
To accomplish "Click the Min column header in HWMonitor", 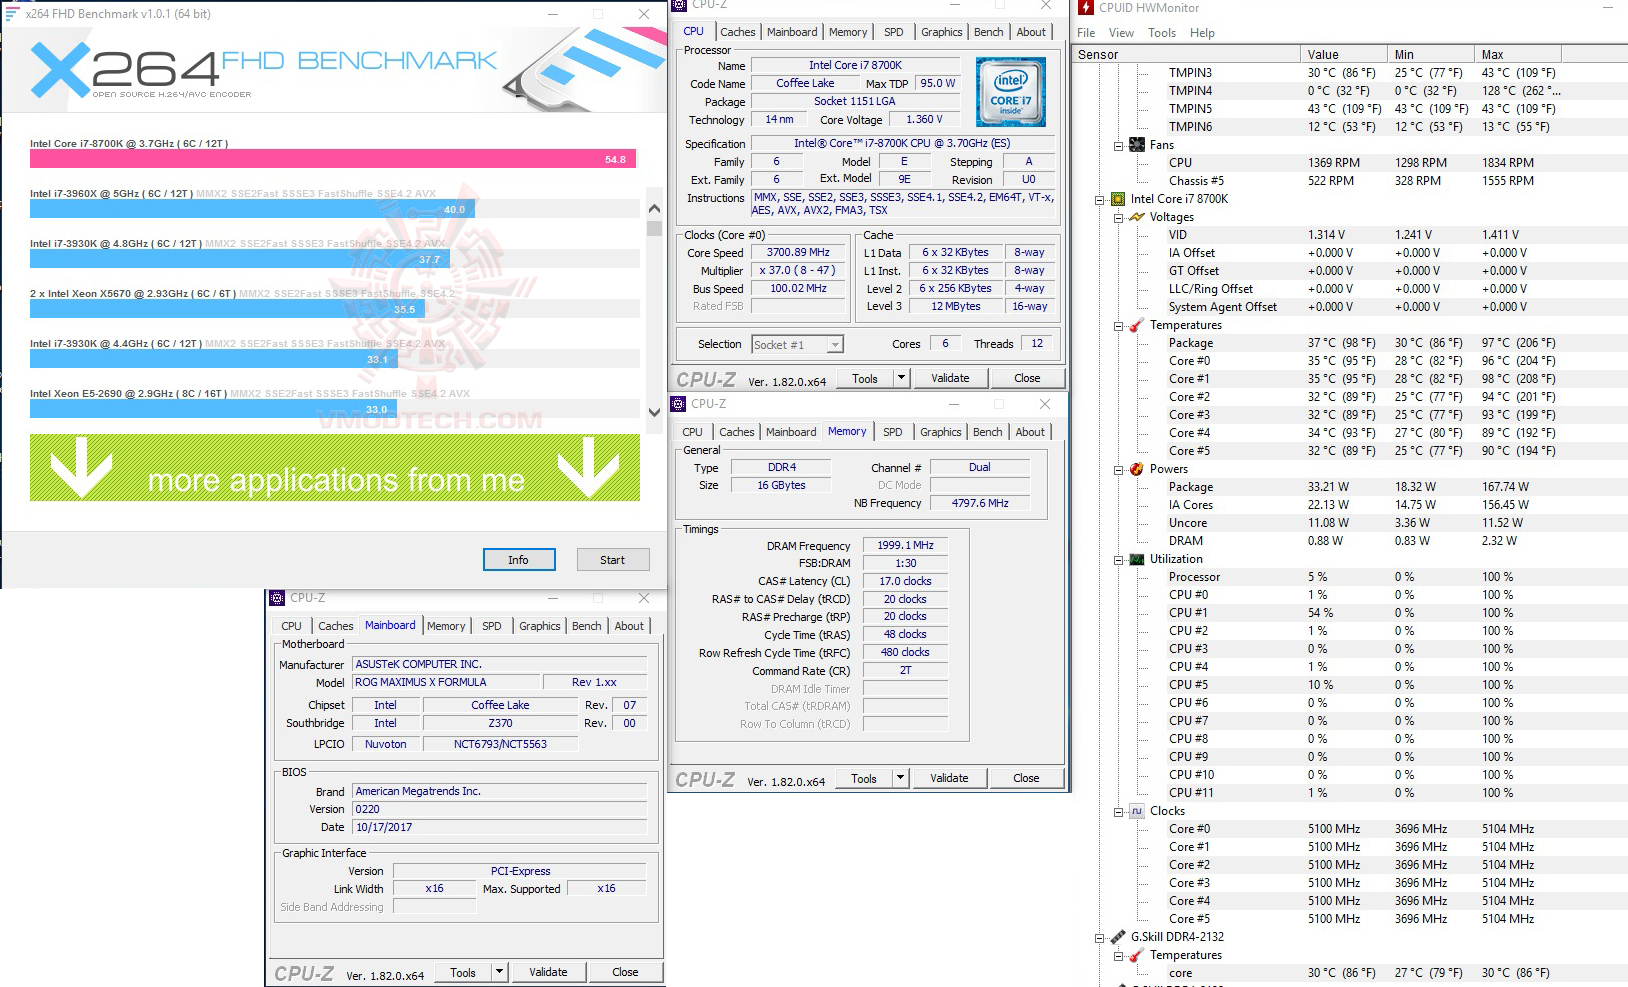I will (1432, 55).
